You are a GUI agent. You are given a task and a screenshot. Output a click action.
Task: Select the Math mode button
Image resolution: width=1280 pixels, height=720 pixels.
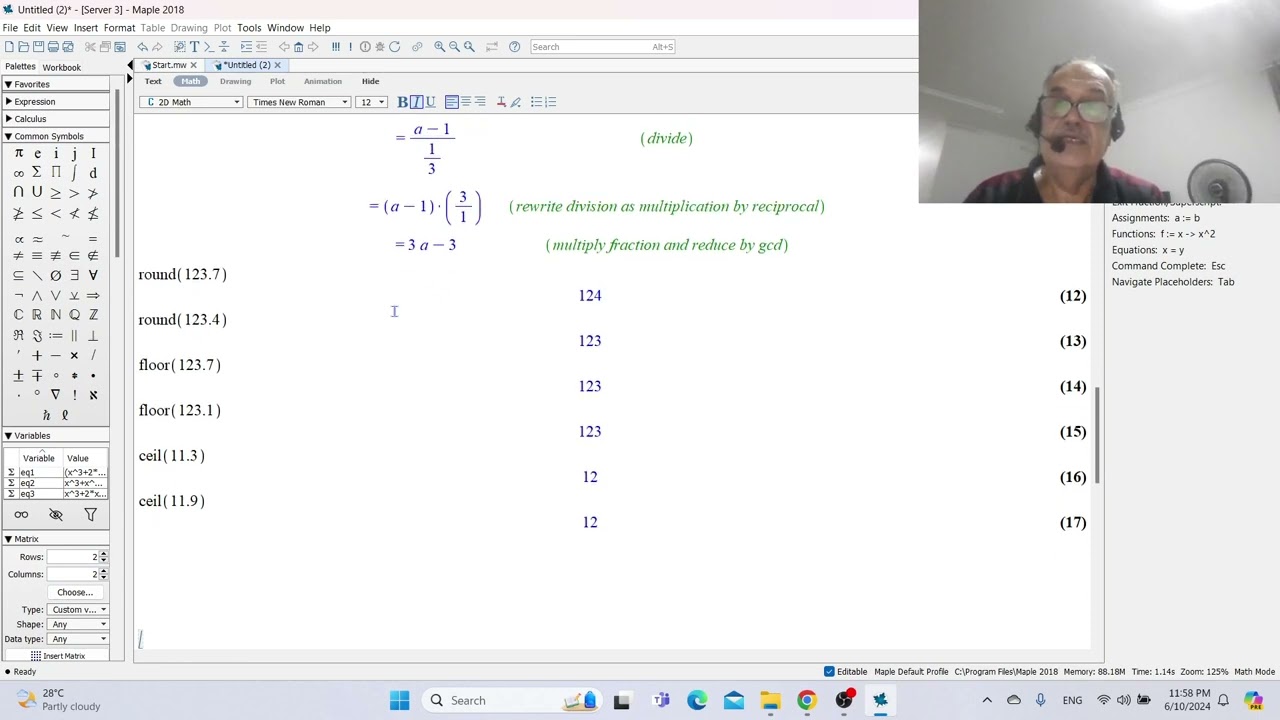[191, 81]
